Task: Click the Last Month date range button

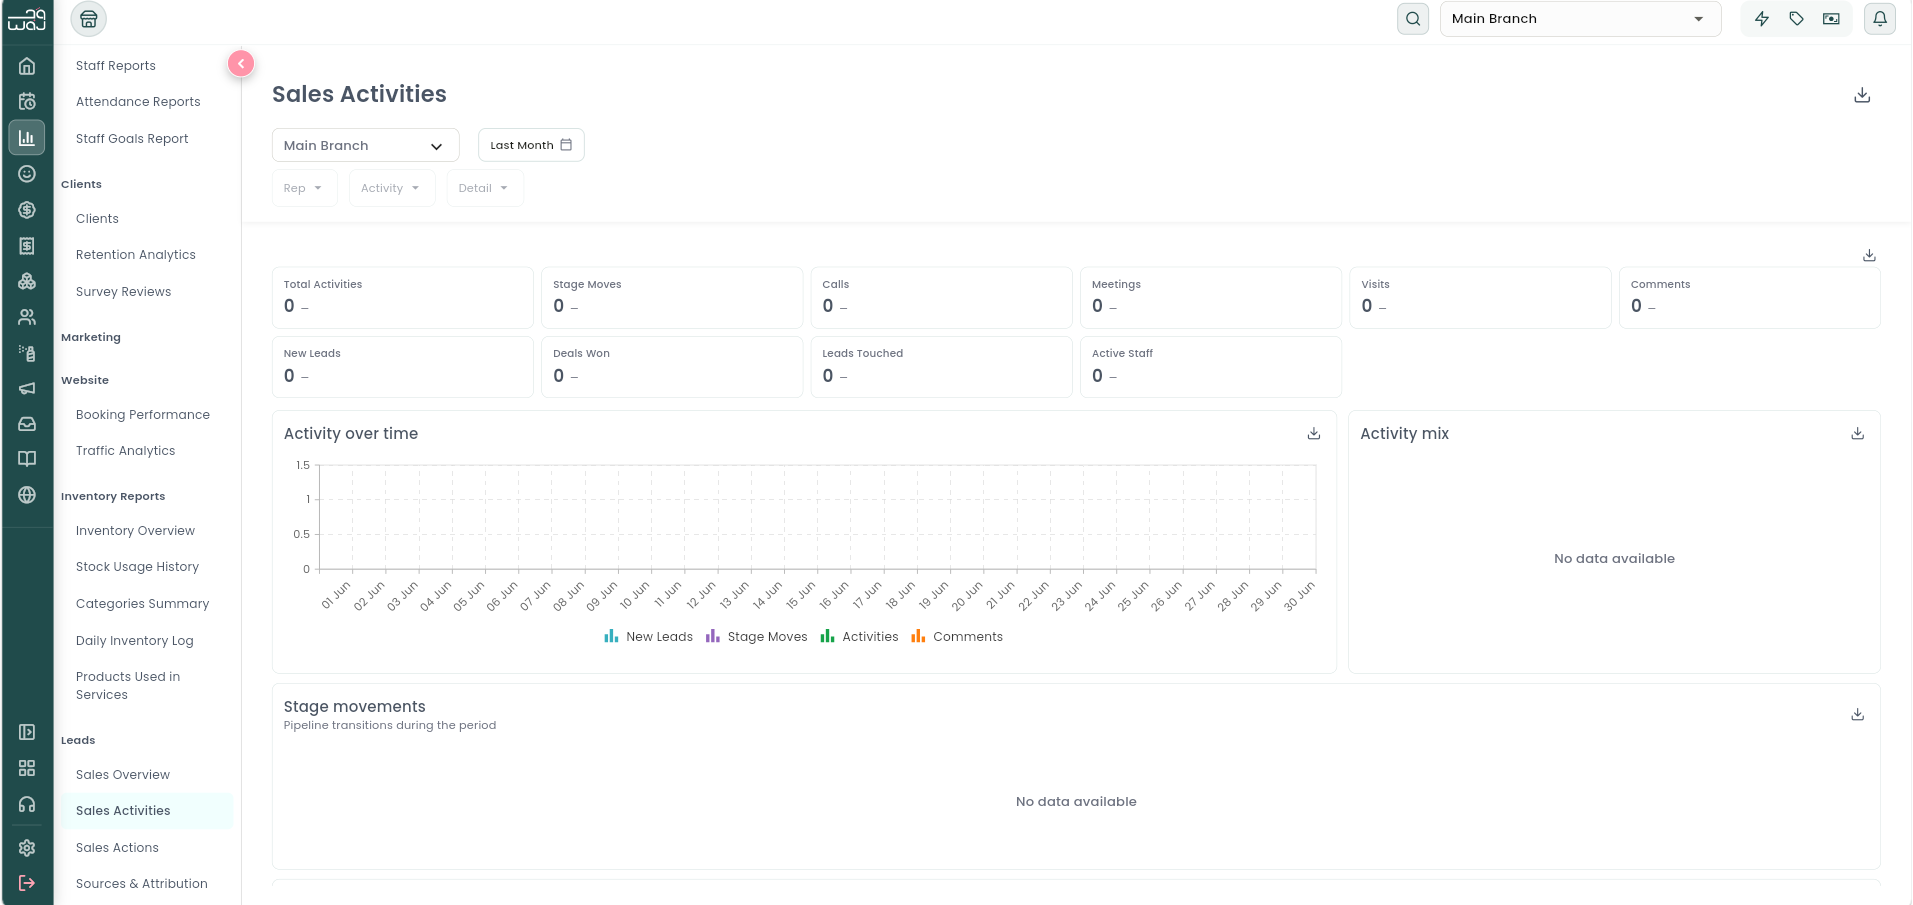Action: [x=531, y=145]
